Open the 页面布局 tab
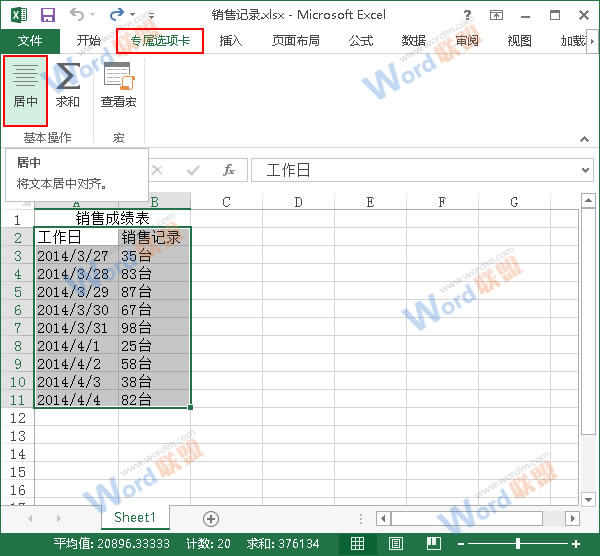 coord(295,41)
